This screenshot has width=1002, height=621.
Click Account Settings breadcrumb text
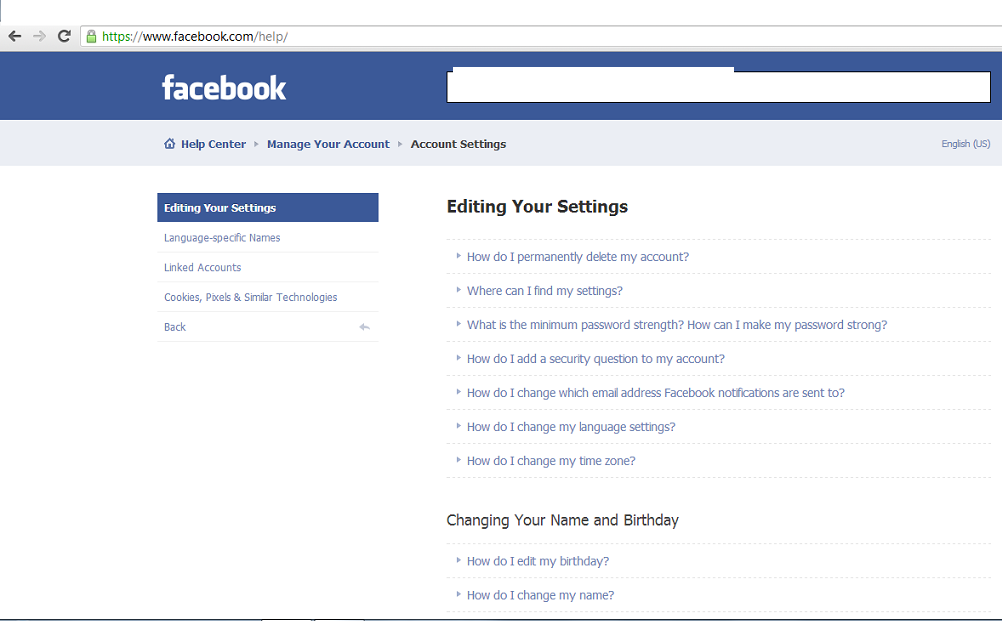coord(458,144)
